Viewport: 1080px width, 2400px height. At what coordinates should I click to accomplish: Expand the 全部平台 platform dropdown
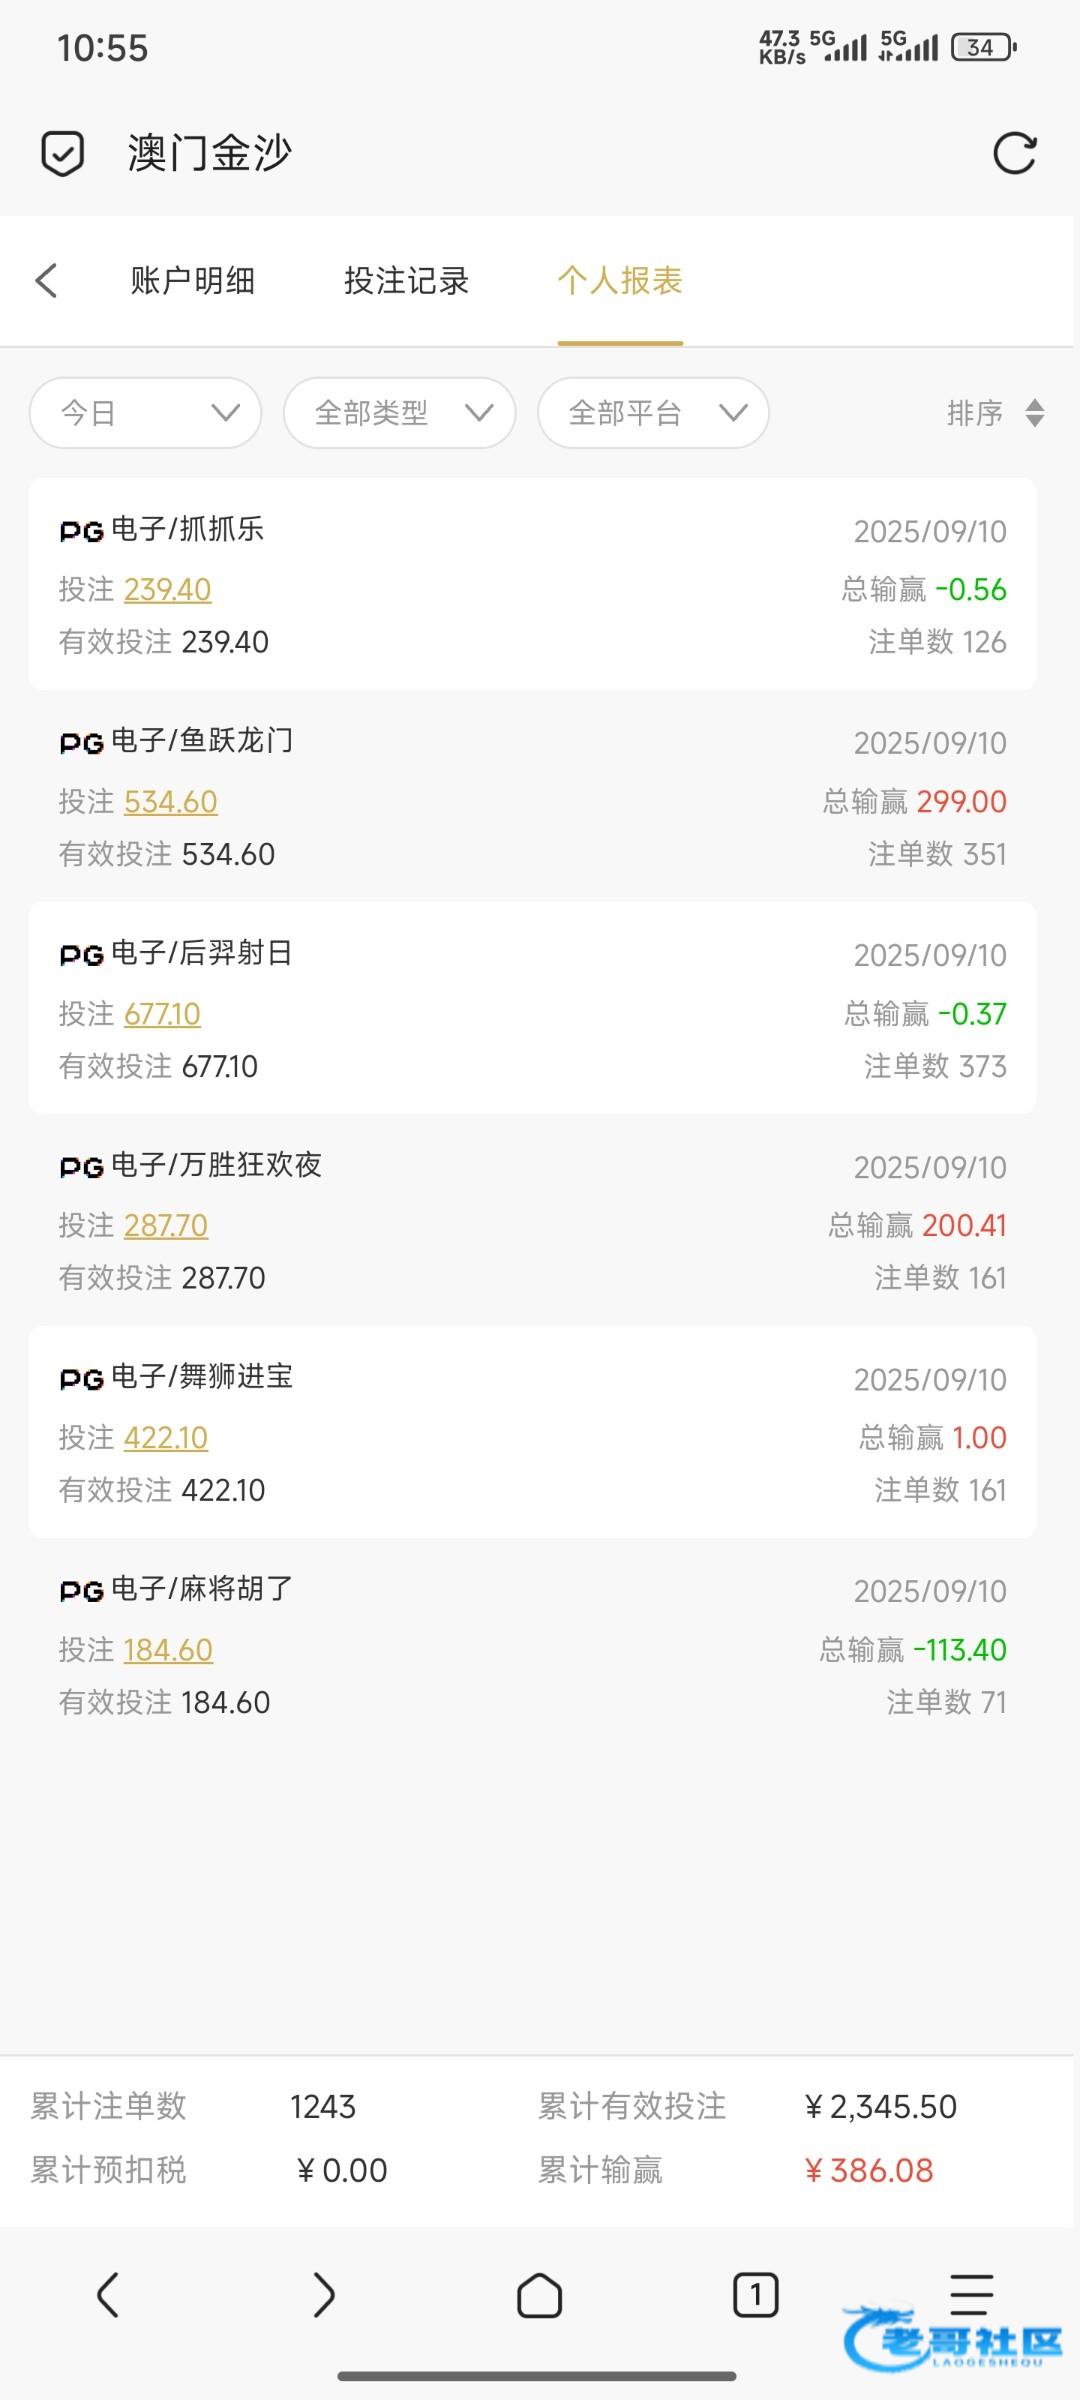[654, 413]
